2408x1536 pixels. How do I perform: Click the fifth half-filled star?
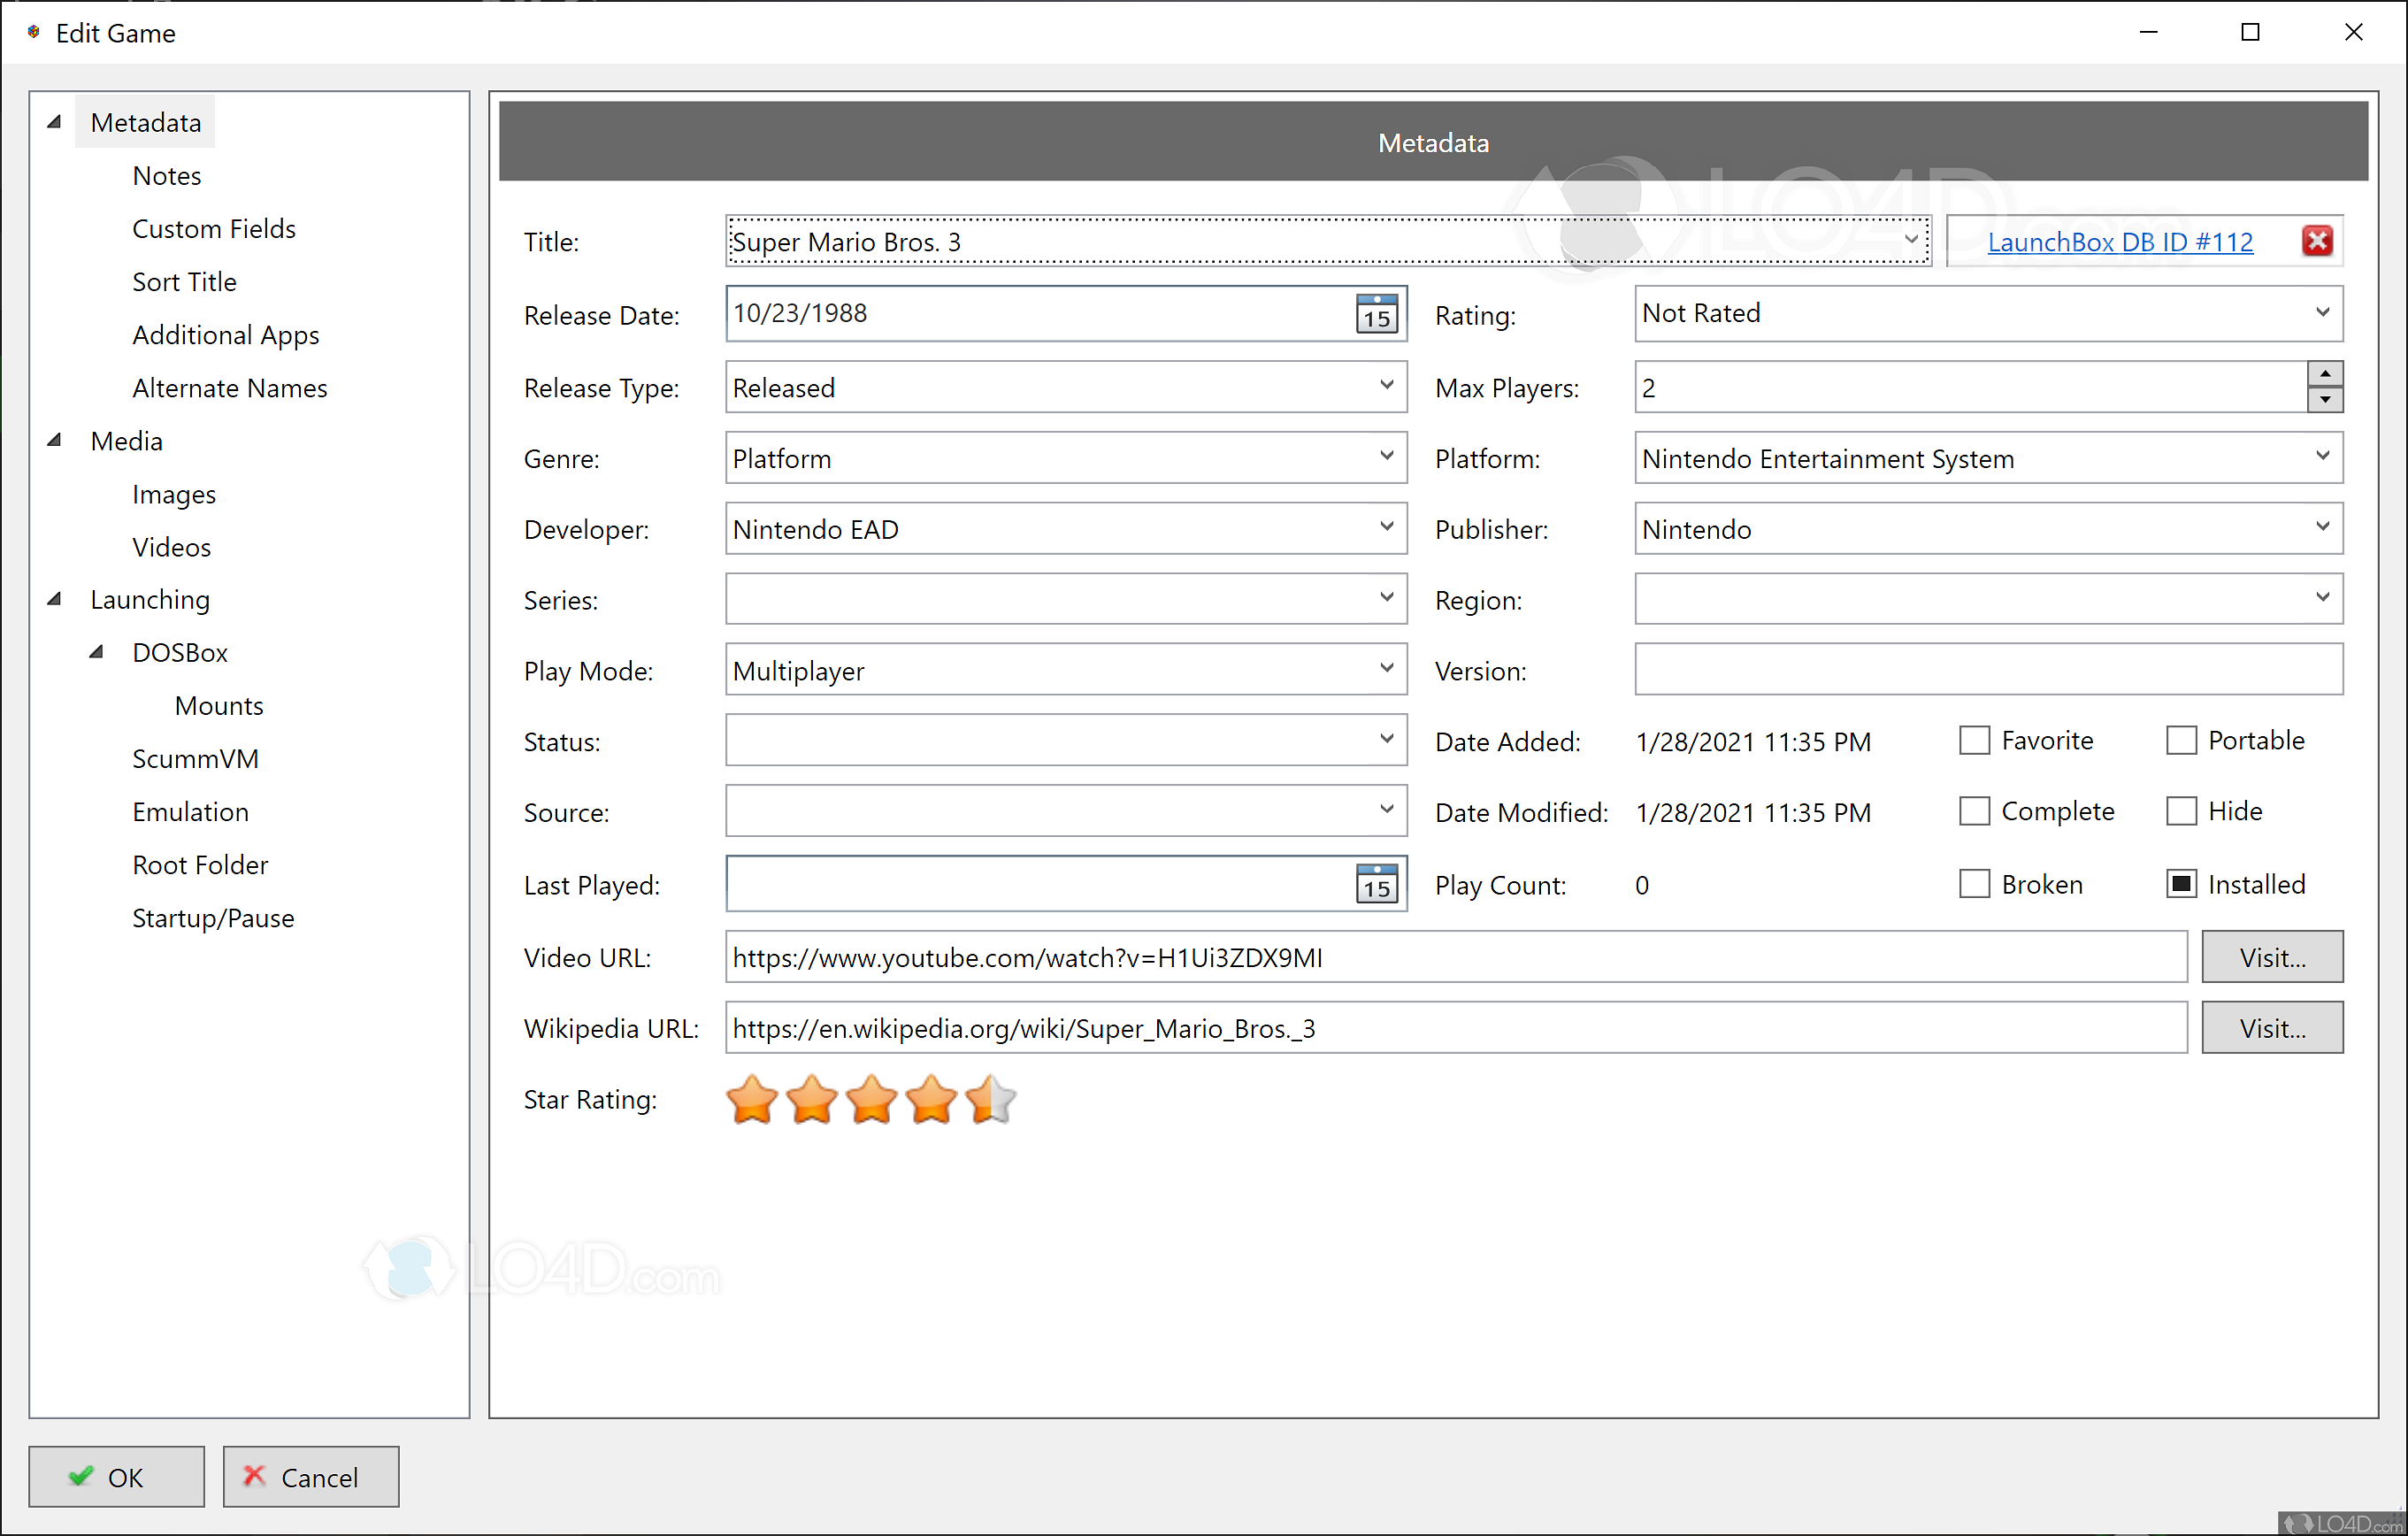coord(990,1099)
